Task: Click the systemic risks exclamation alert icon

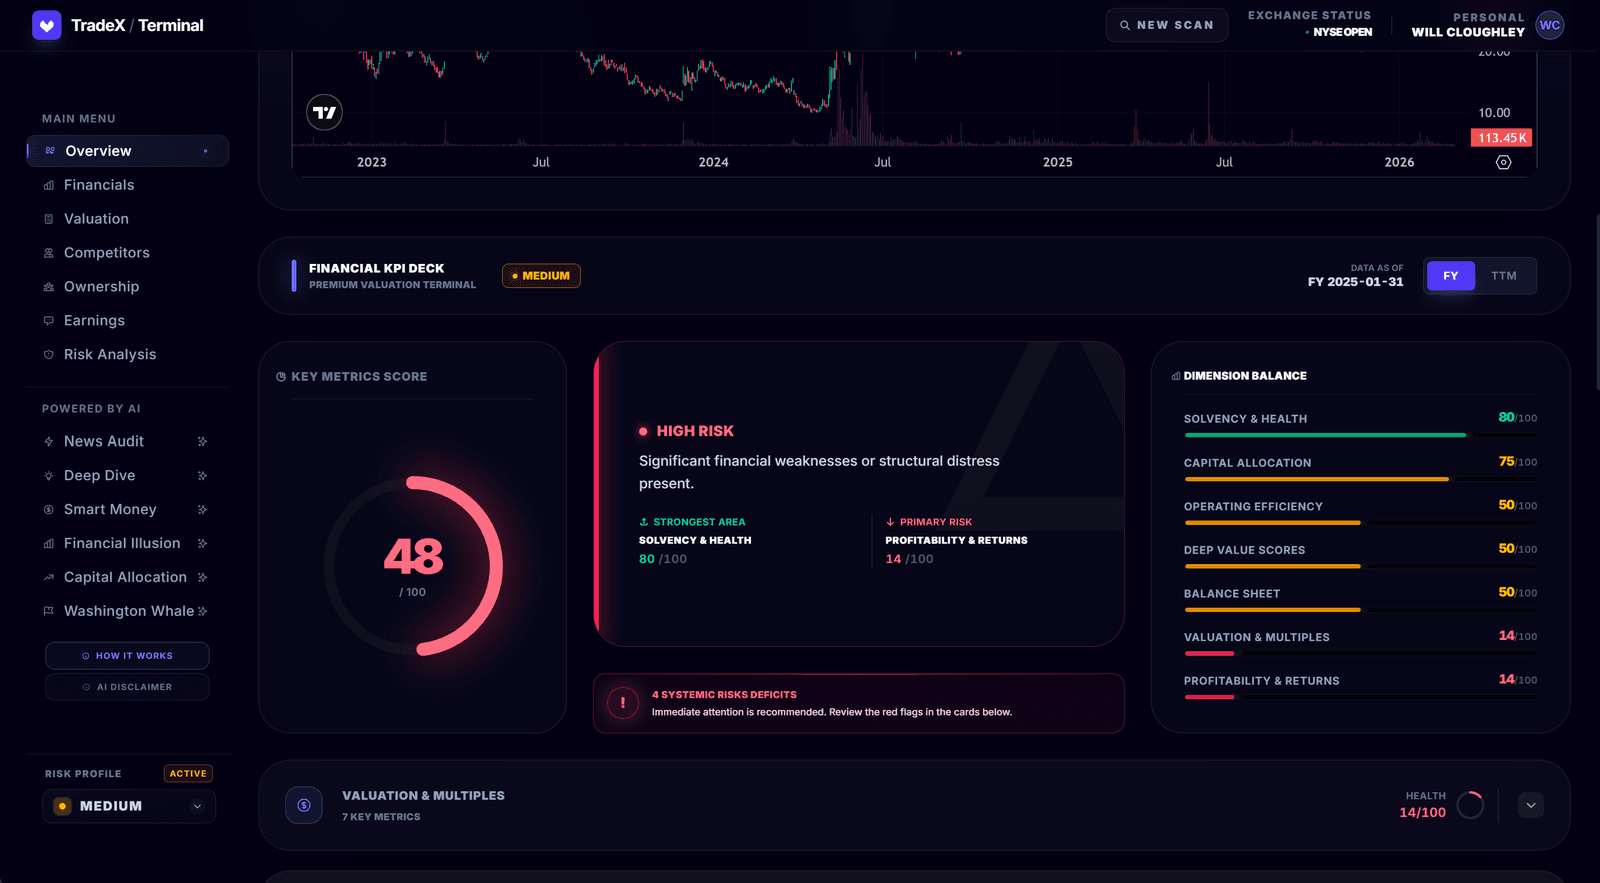Action: pos(623,703)
